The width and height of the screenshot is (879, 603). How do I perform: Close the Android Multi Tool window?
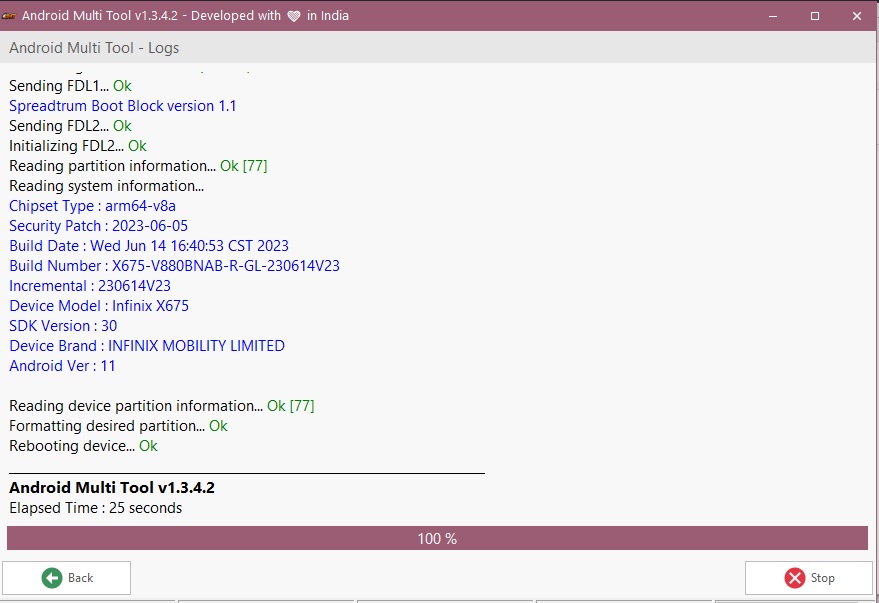(x=857, y=16)
